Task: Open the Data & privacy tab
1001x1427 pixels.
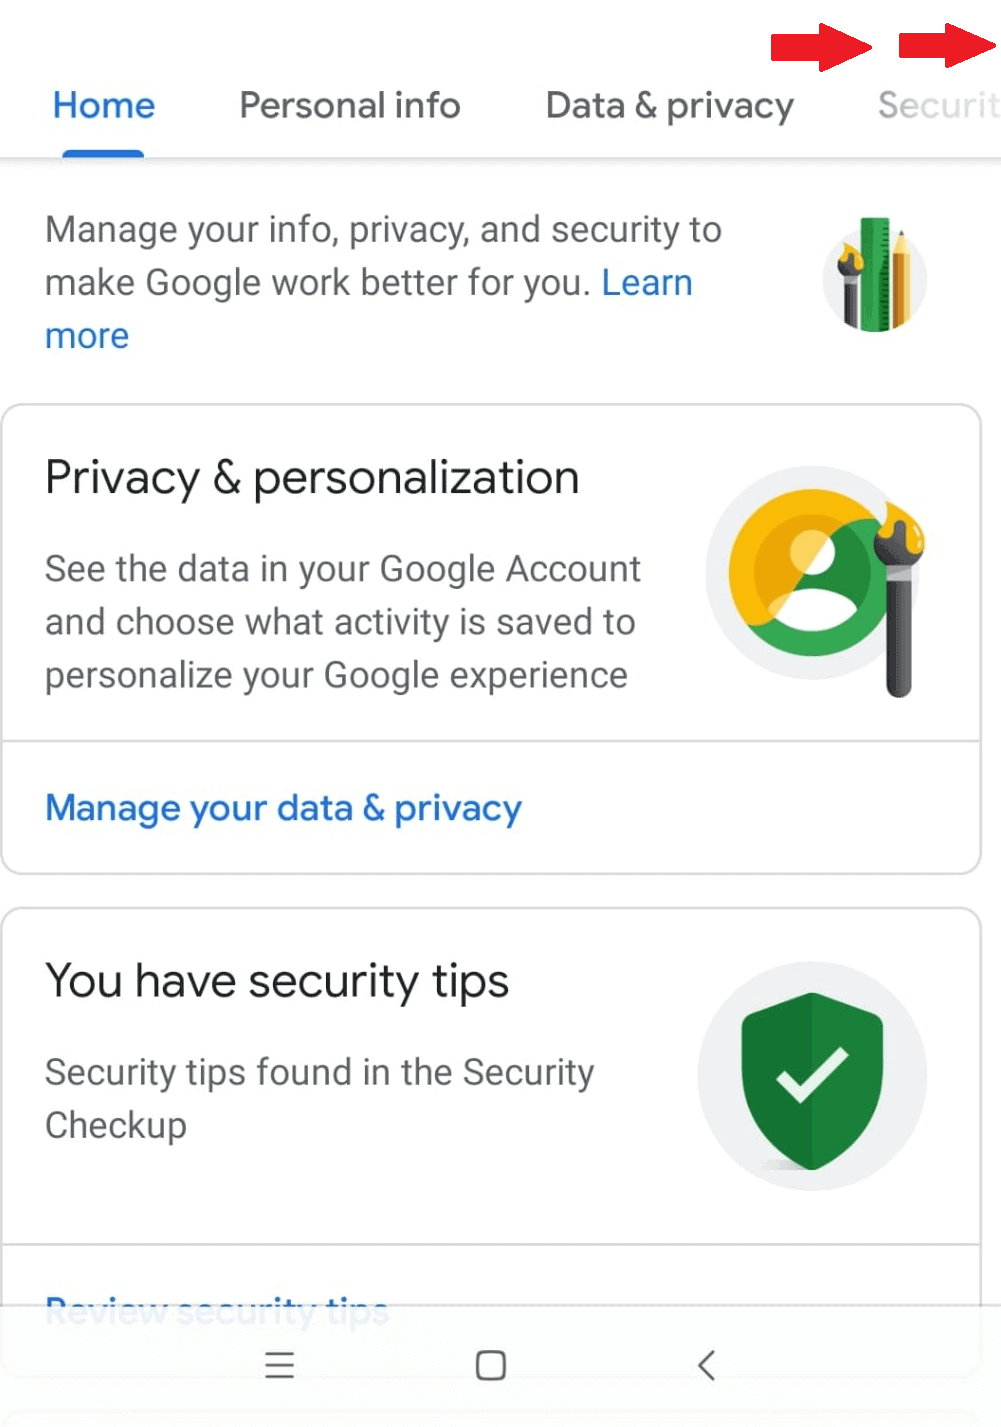Action: point(670,106)
